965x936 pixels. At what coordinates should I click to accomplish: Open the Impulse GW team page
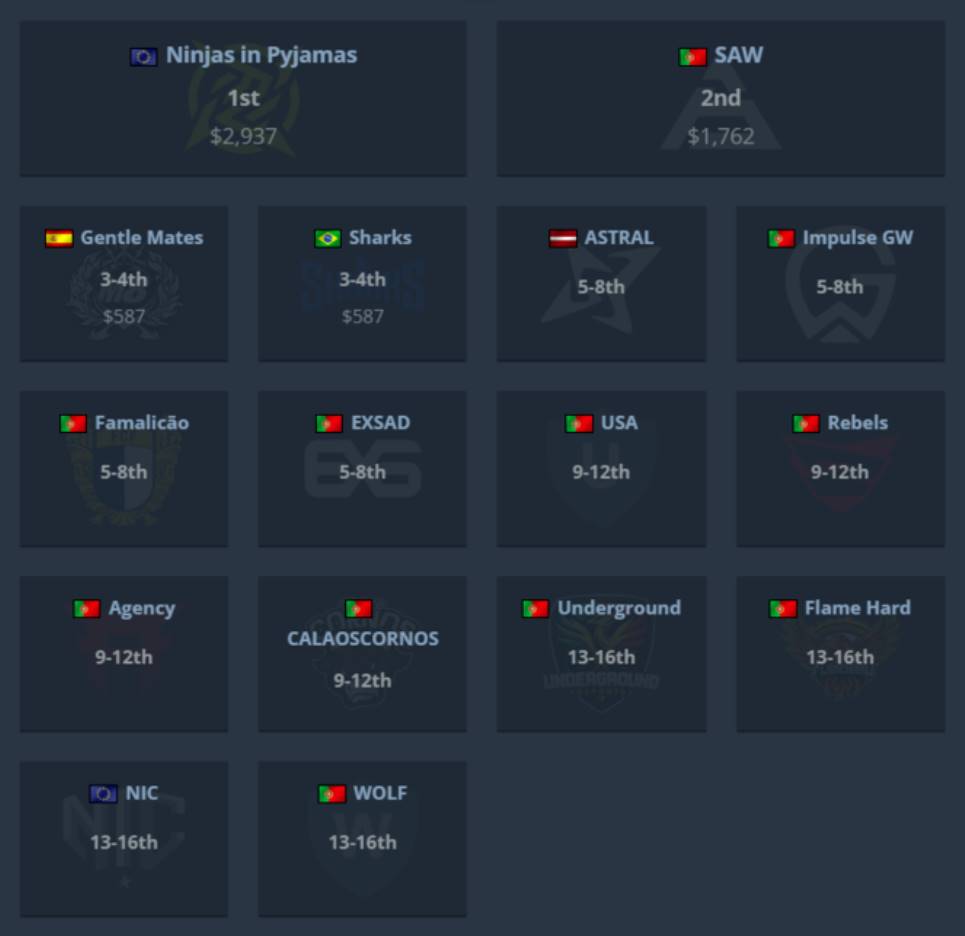click(858, 238)
